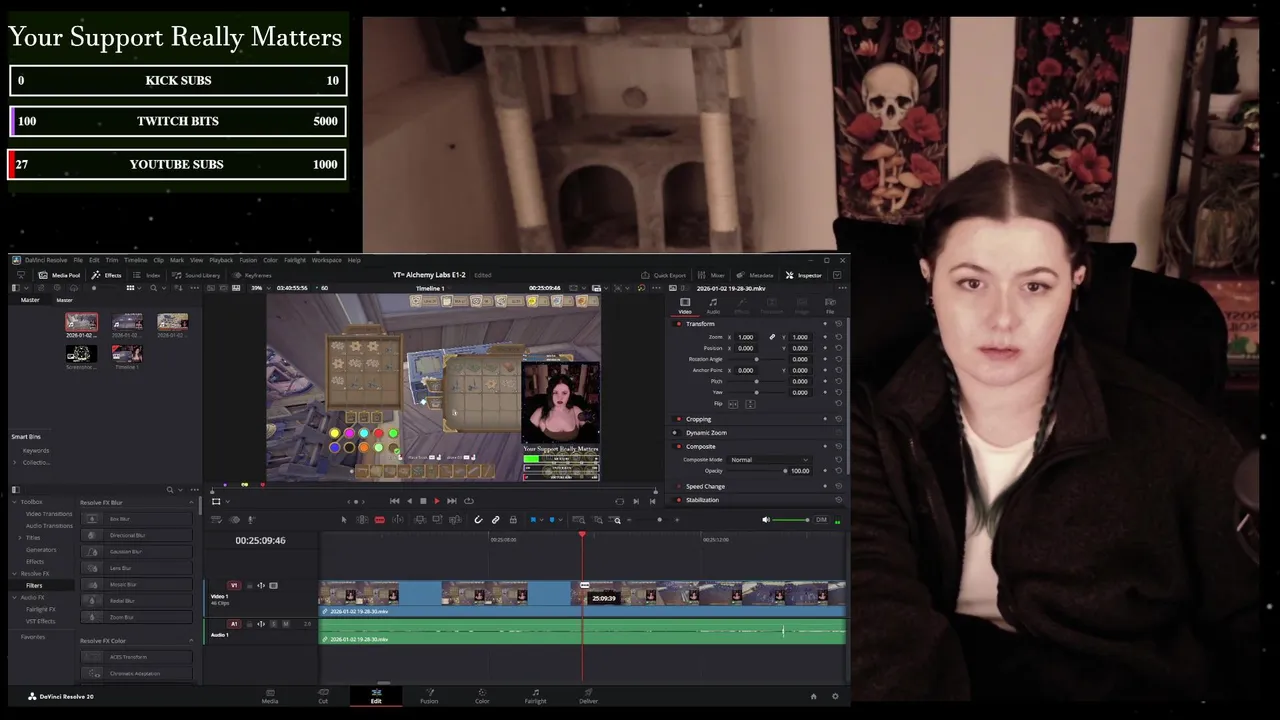This screenshot has height=720, width=1280.
Task: Open the Media Pool panel
Action: click(x=59, y=275)
